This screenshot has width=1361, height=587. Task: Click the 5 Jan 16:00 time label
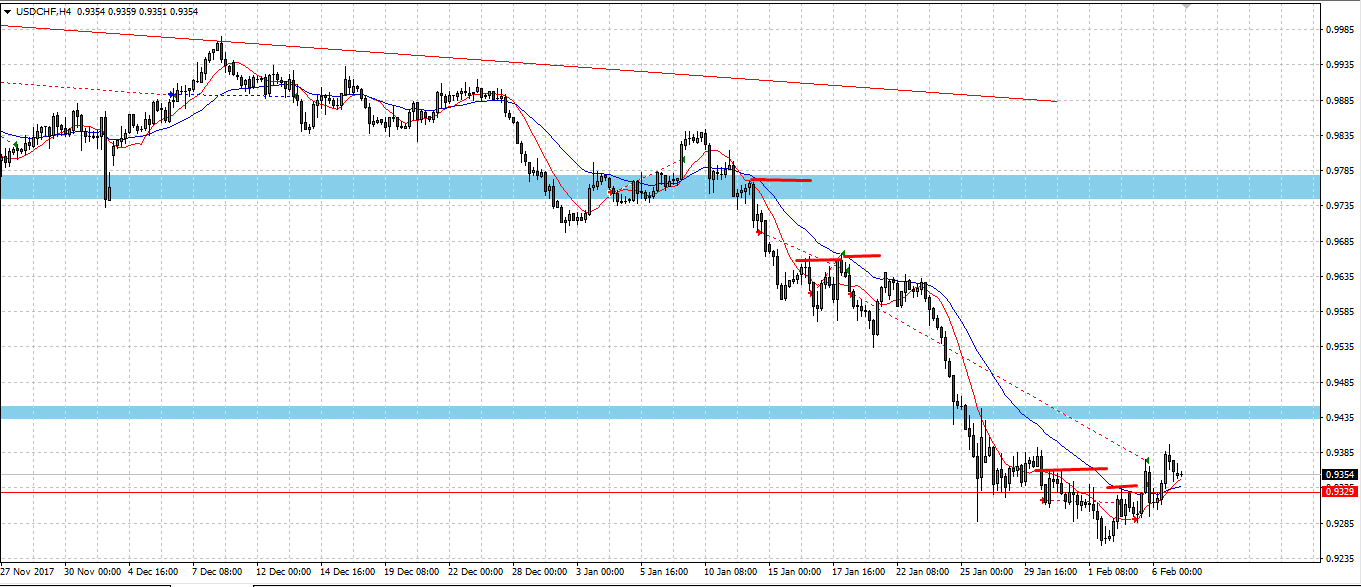point(665,572)
